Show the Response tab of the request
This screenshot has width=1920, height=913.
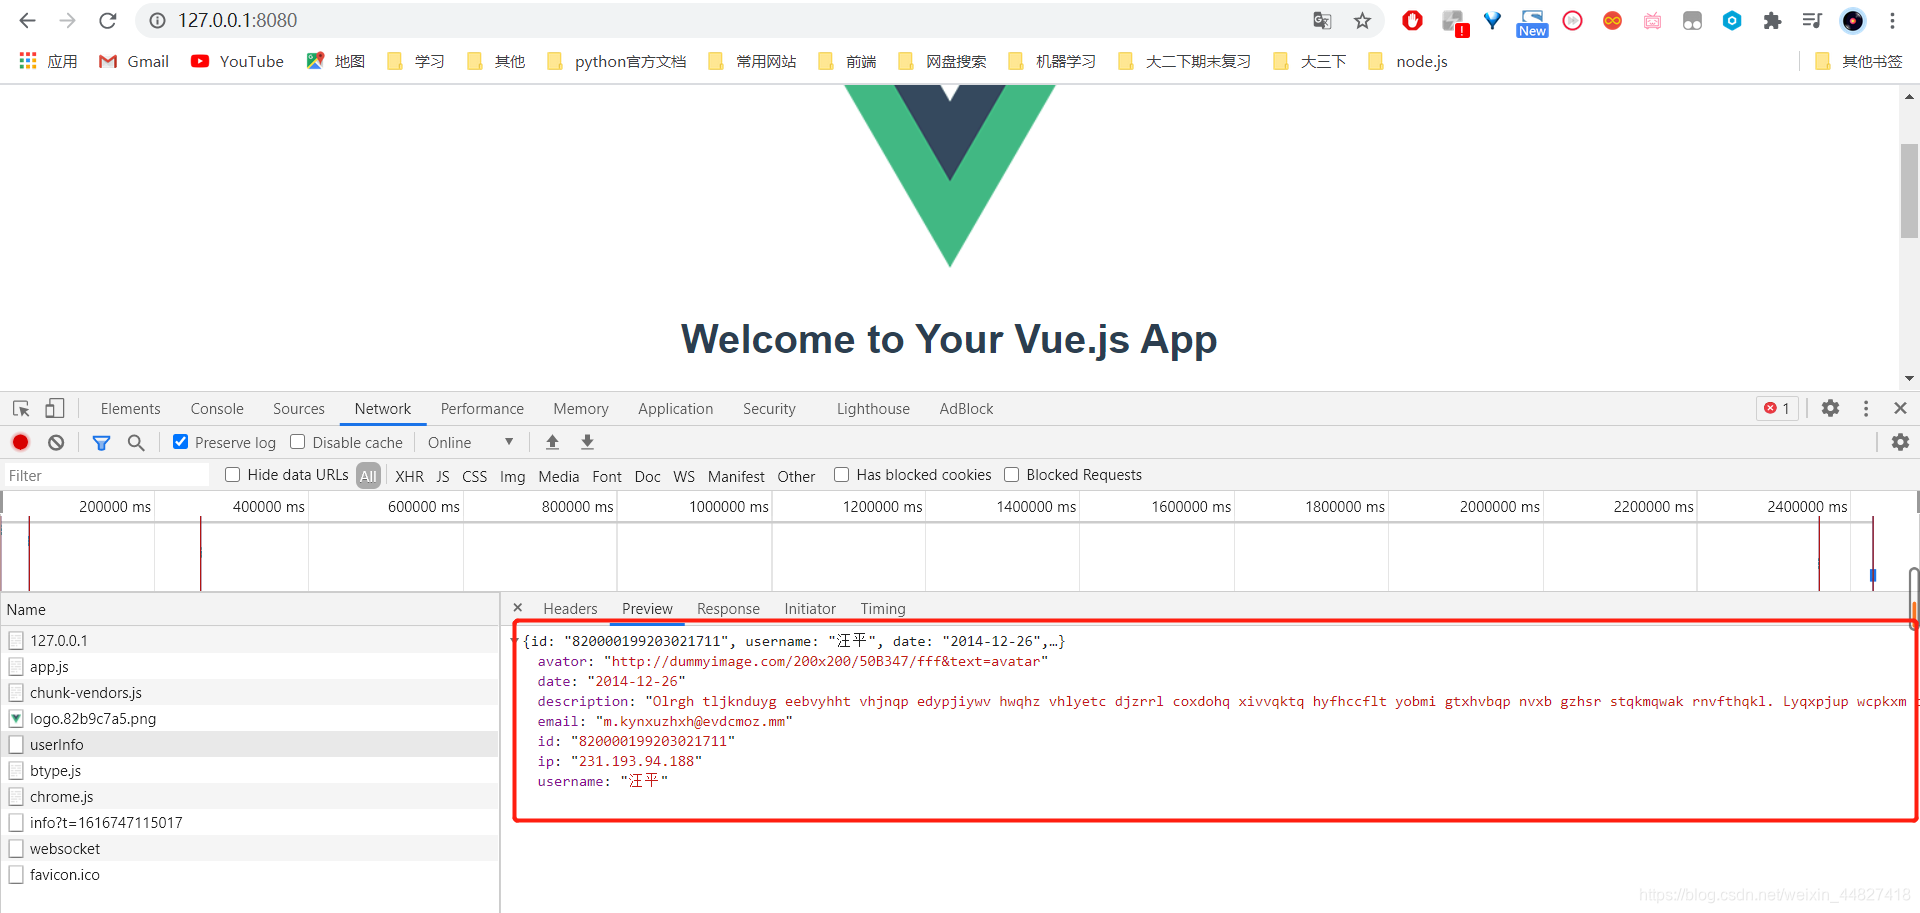728,608
